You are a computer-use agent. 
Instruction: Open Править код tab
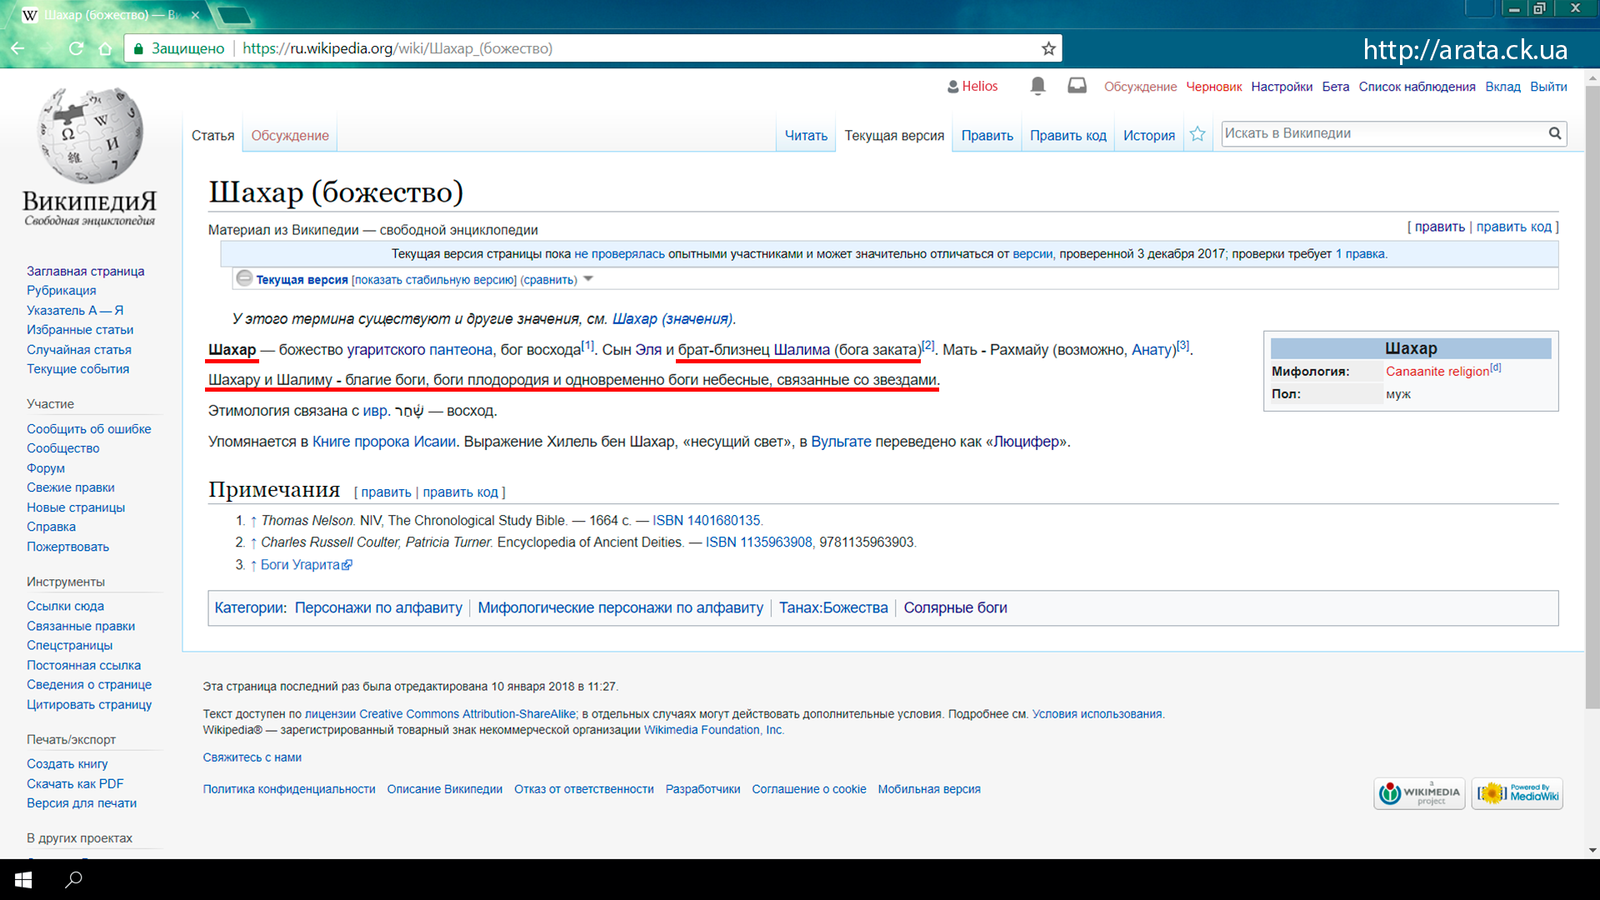1068,136
